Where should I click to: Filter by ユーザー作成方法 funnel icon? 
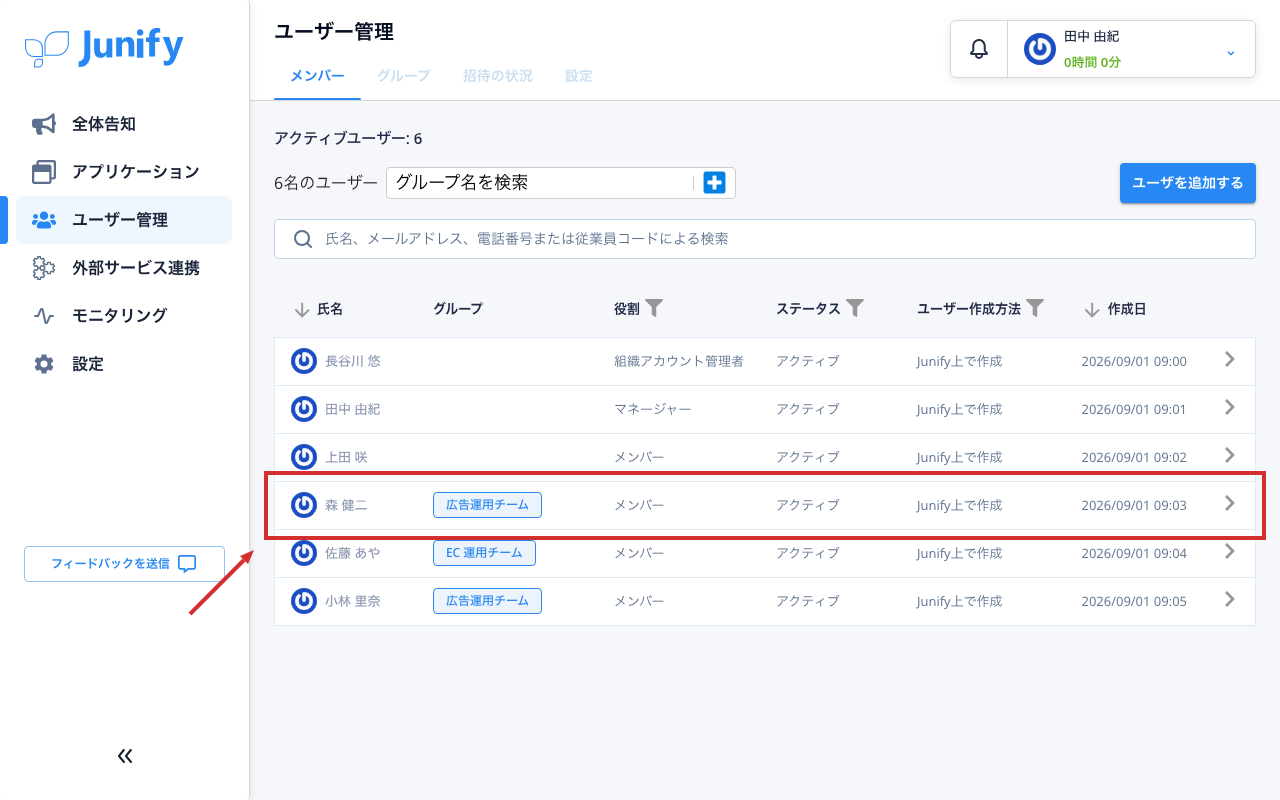[1036, 308]
